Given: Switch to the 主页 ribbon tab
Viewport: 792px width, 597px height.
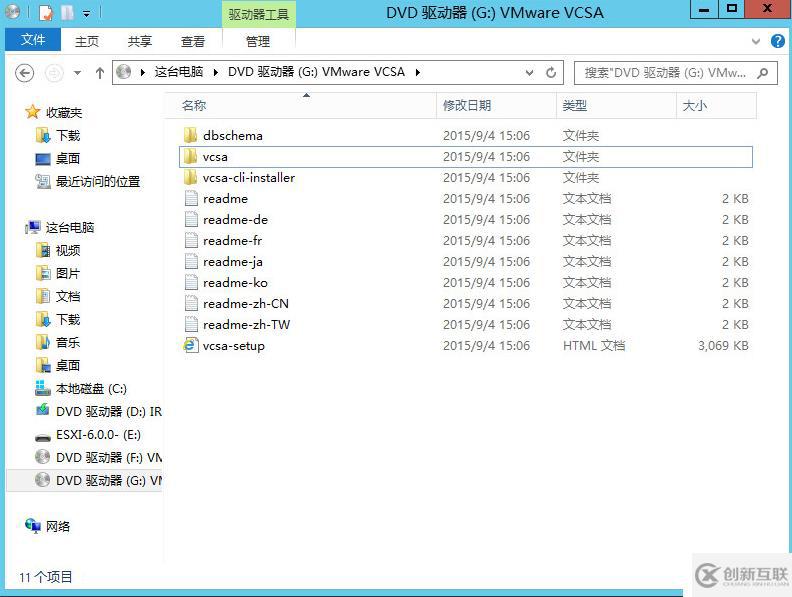Looking at the screenshot, I should click(x=87, y=41).
